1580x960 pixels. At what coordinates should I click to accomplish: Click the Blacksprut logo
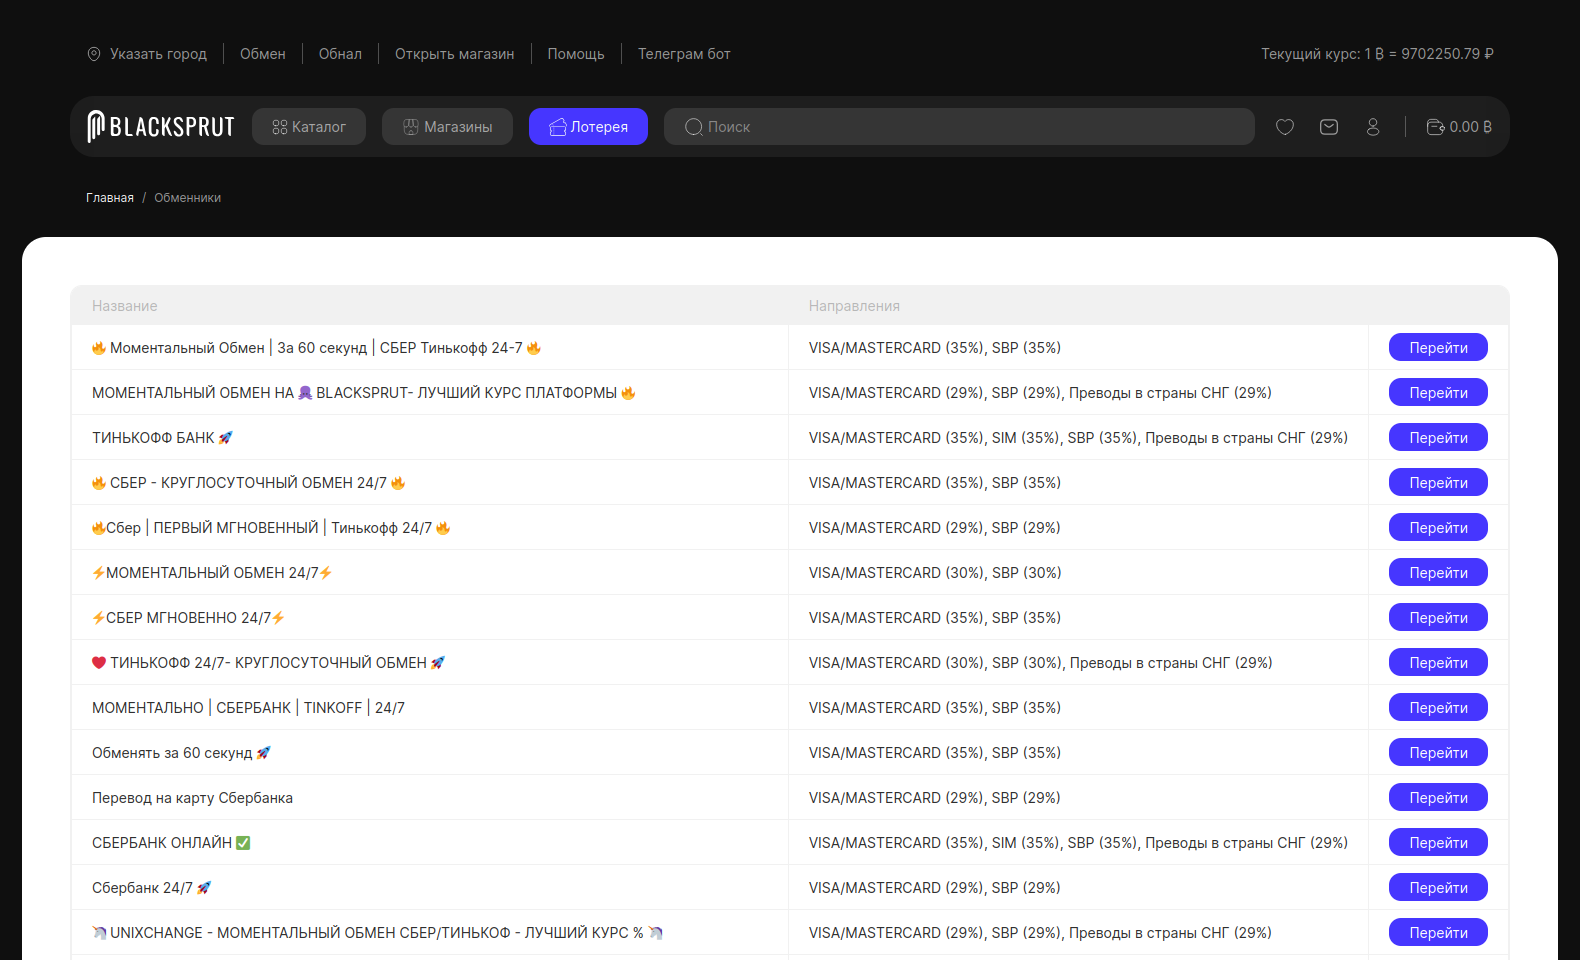161,127
